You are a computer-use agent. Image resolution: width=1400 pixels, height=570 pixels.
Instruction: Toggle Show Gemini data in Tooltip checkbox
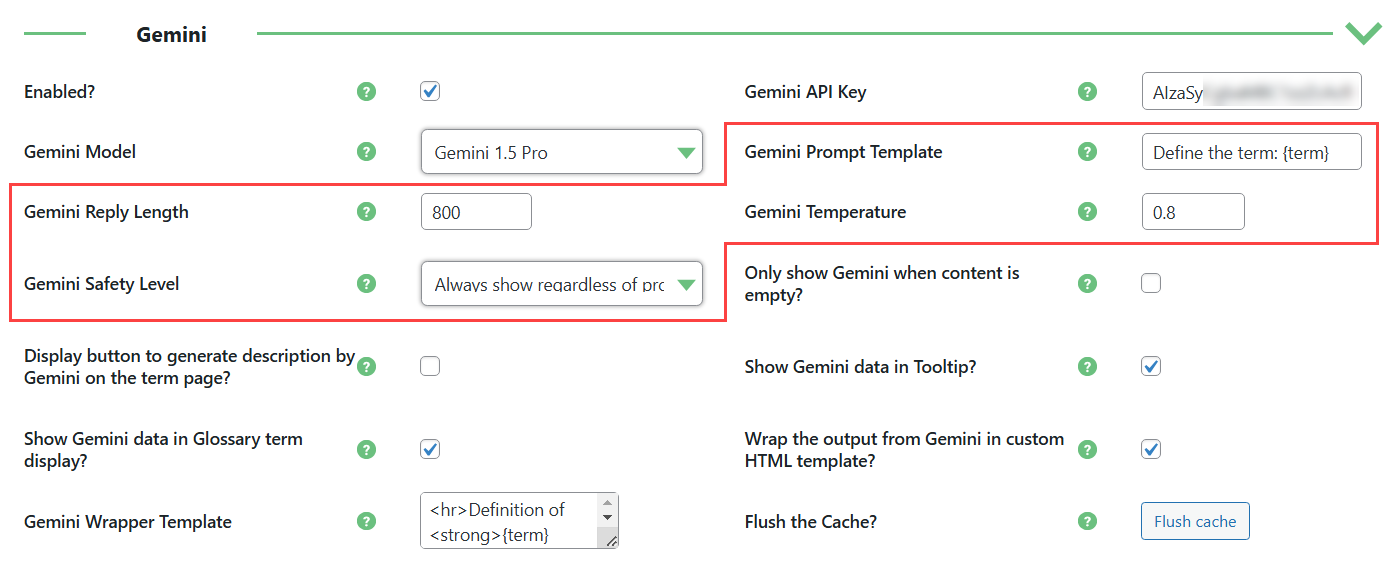[1151, 366]
